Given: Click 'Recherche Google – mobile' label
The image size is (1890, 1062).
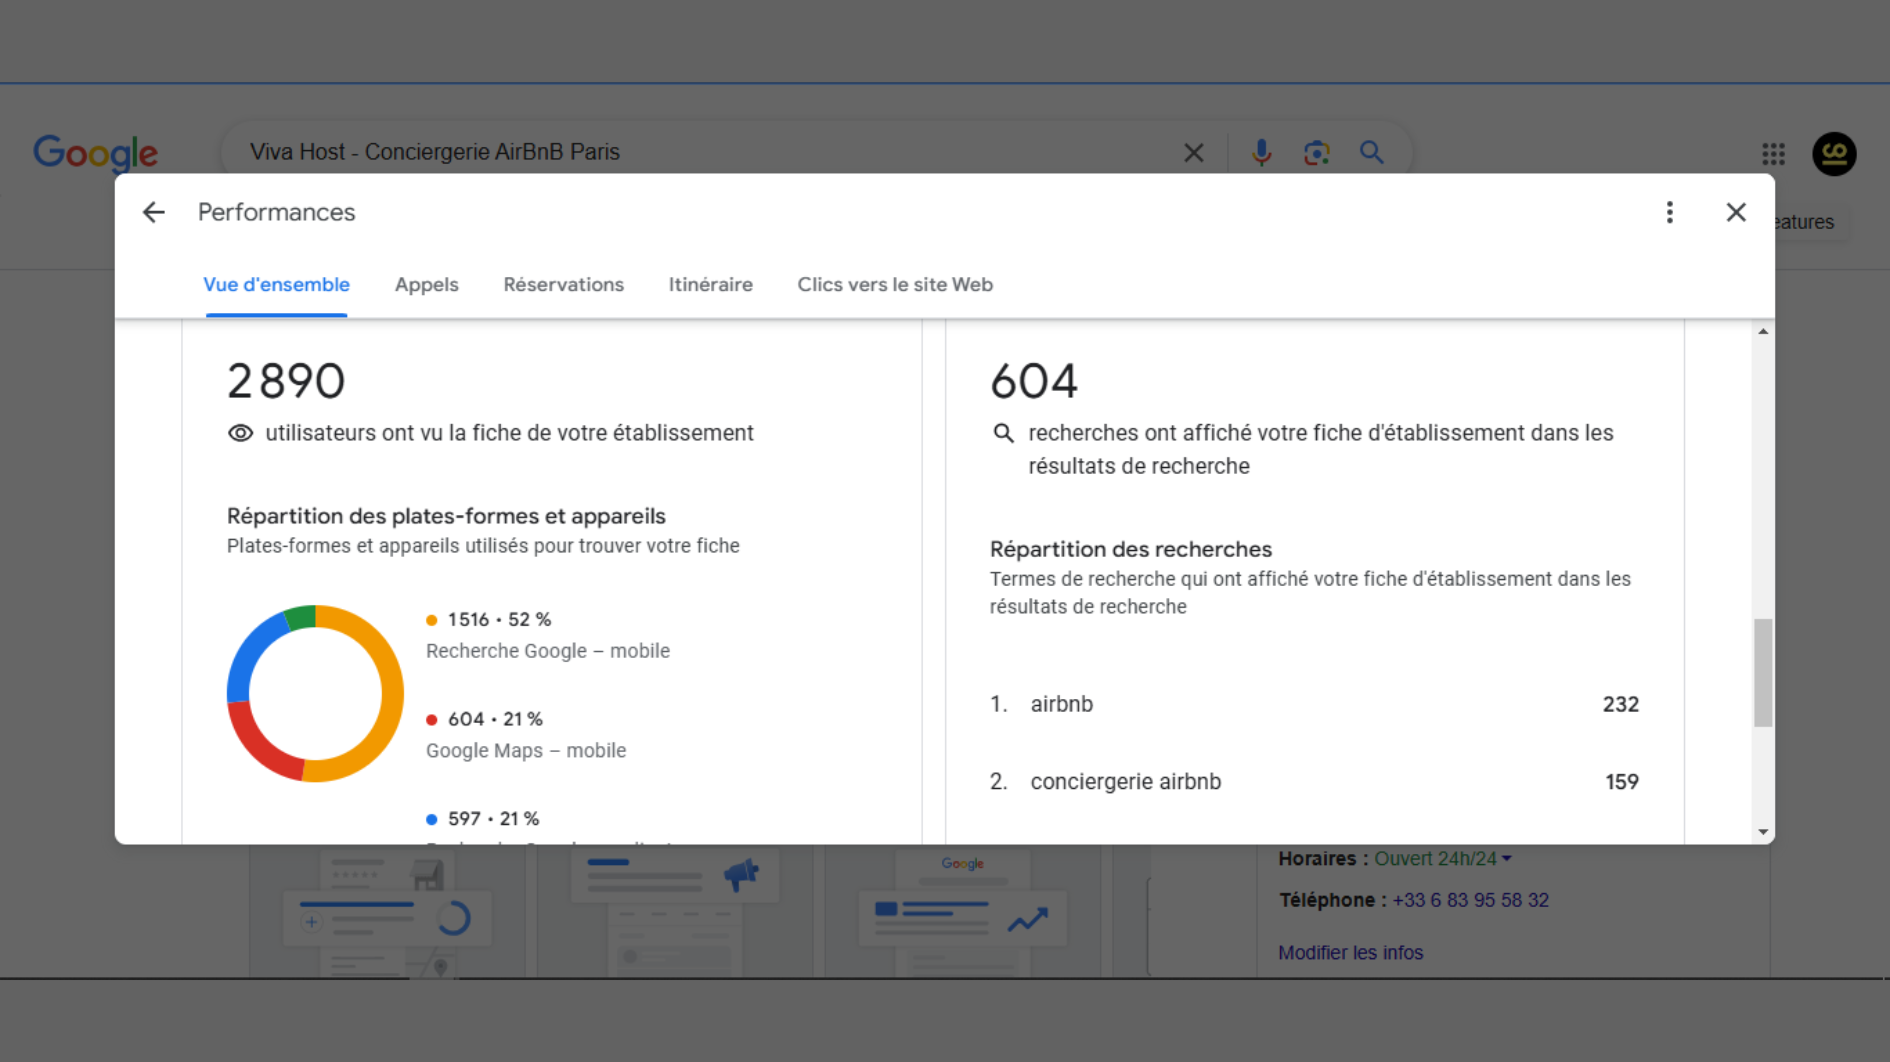Looking at the screenshot, I should (x=548, y=651).
